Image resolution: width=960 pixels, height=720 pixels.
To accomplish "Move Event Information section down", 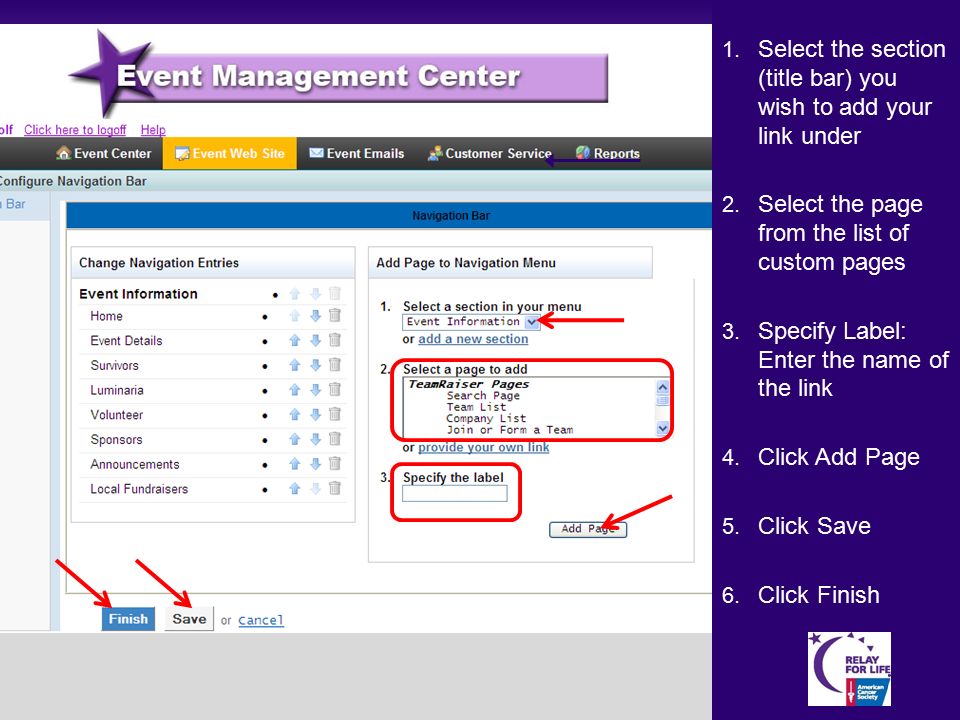I will (315, 294).
